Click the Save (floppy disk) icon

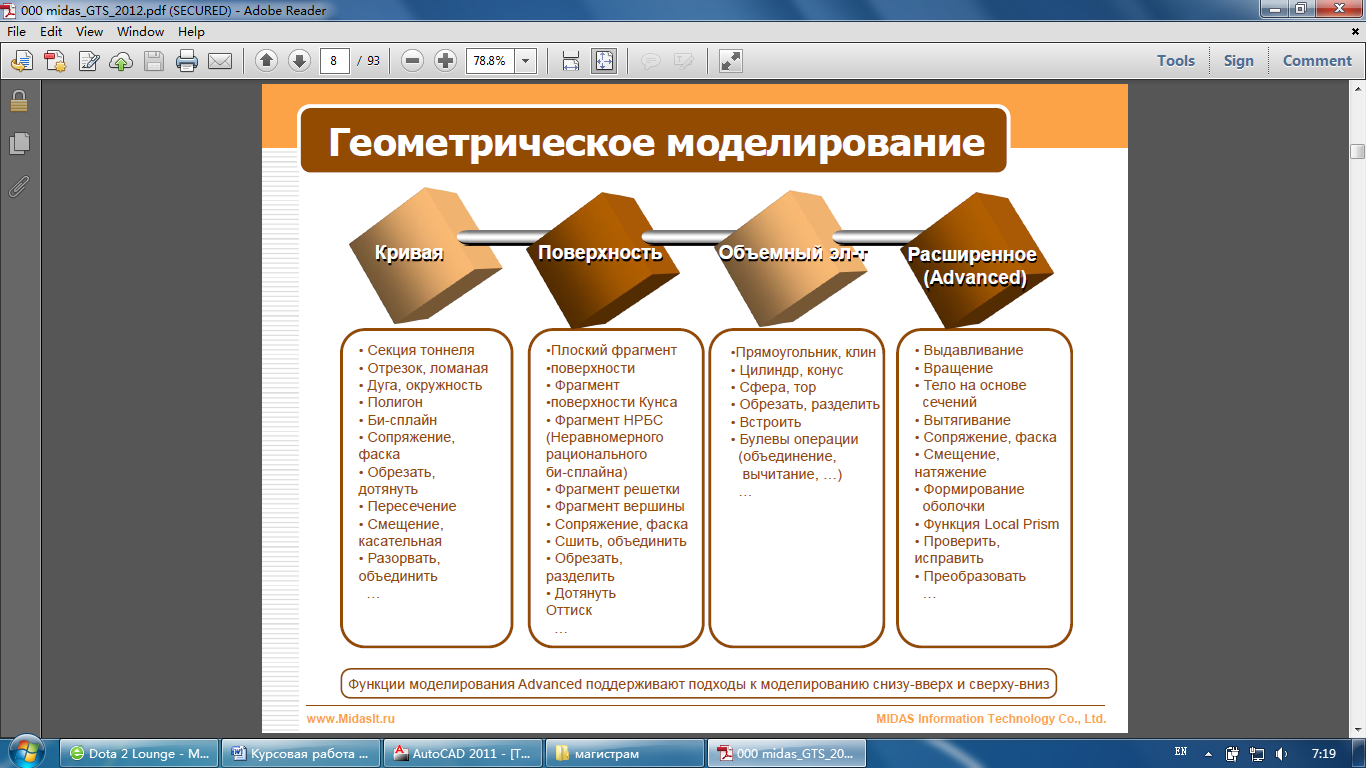154,61
